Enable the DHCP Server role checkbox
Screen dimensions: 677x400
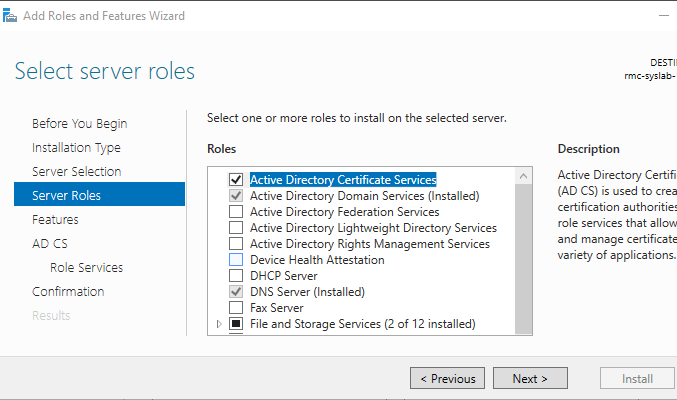click(x=236, y=276)
